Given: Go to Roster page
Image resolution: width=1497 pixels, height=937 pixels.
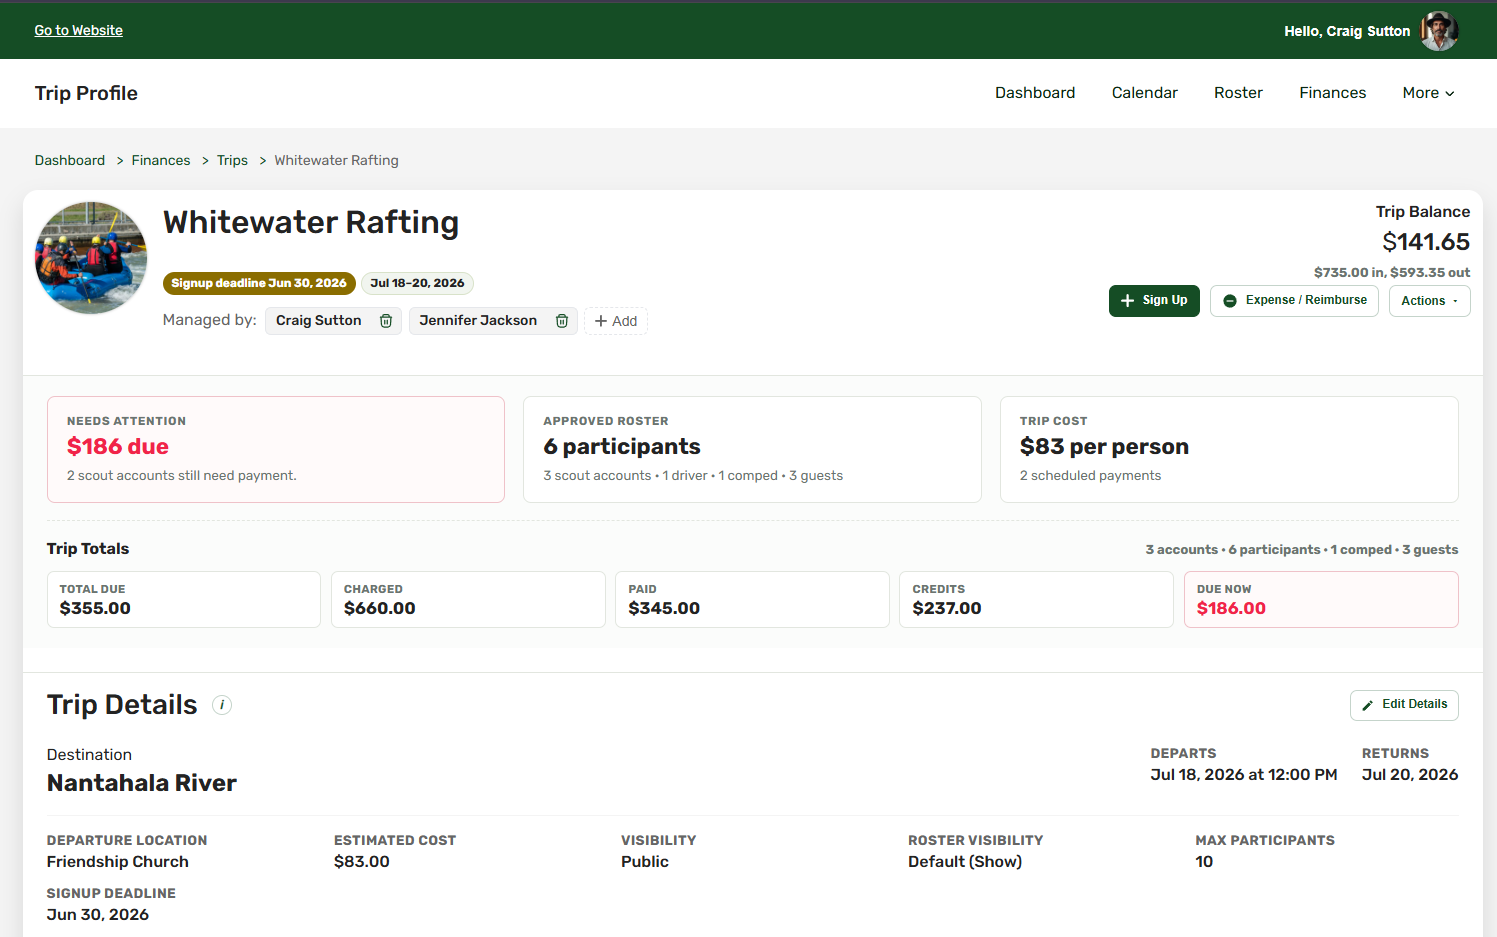Looking at the screenshot, I should click(x=1238, y=93).
